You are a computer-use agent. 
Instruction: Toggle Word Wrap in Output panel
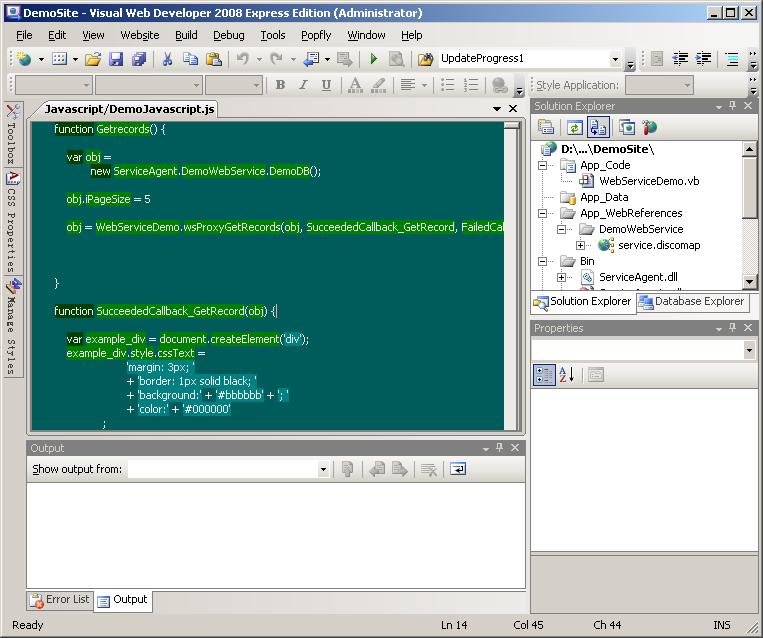coord(458,469)
